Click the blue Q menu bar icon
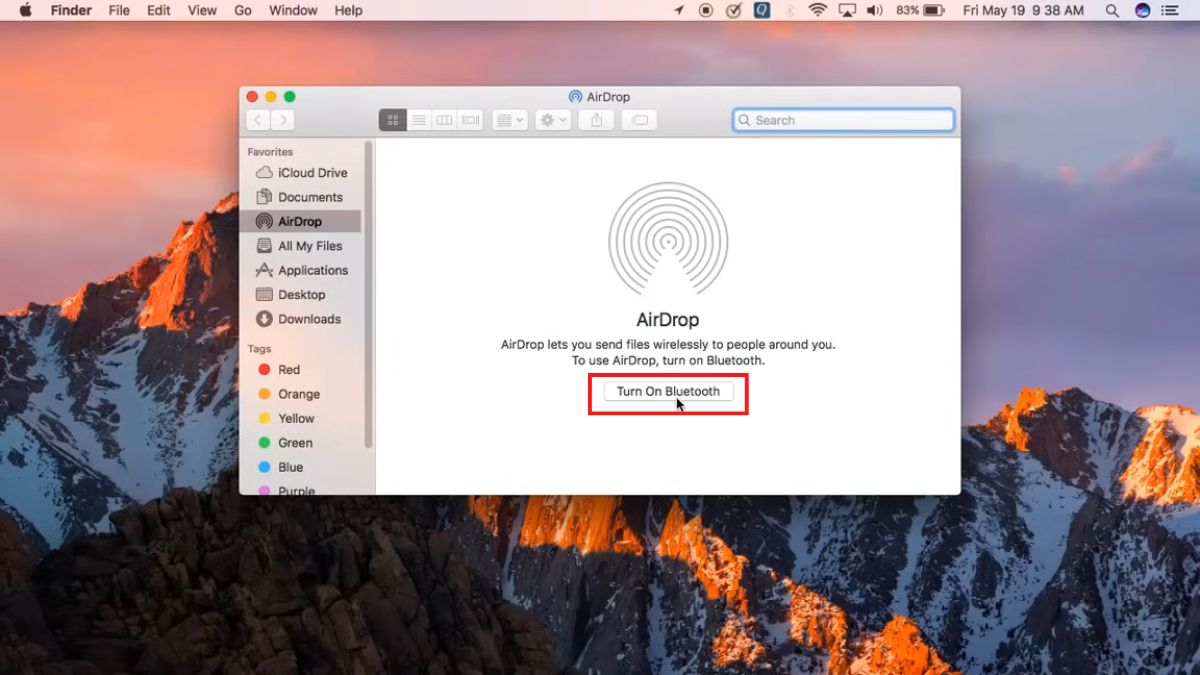This screenshot has height=675, width=1200. click(x=762, y=10)
